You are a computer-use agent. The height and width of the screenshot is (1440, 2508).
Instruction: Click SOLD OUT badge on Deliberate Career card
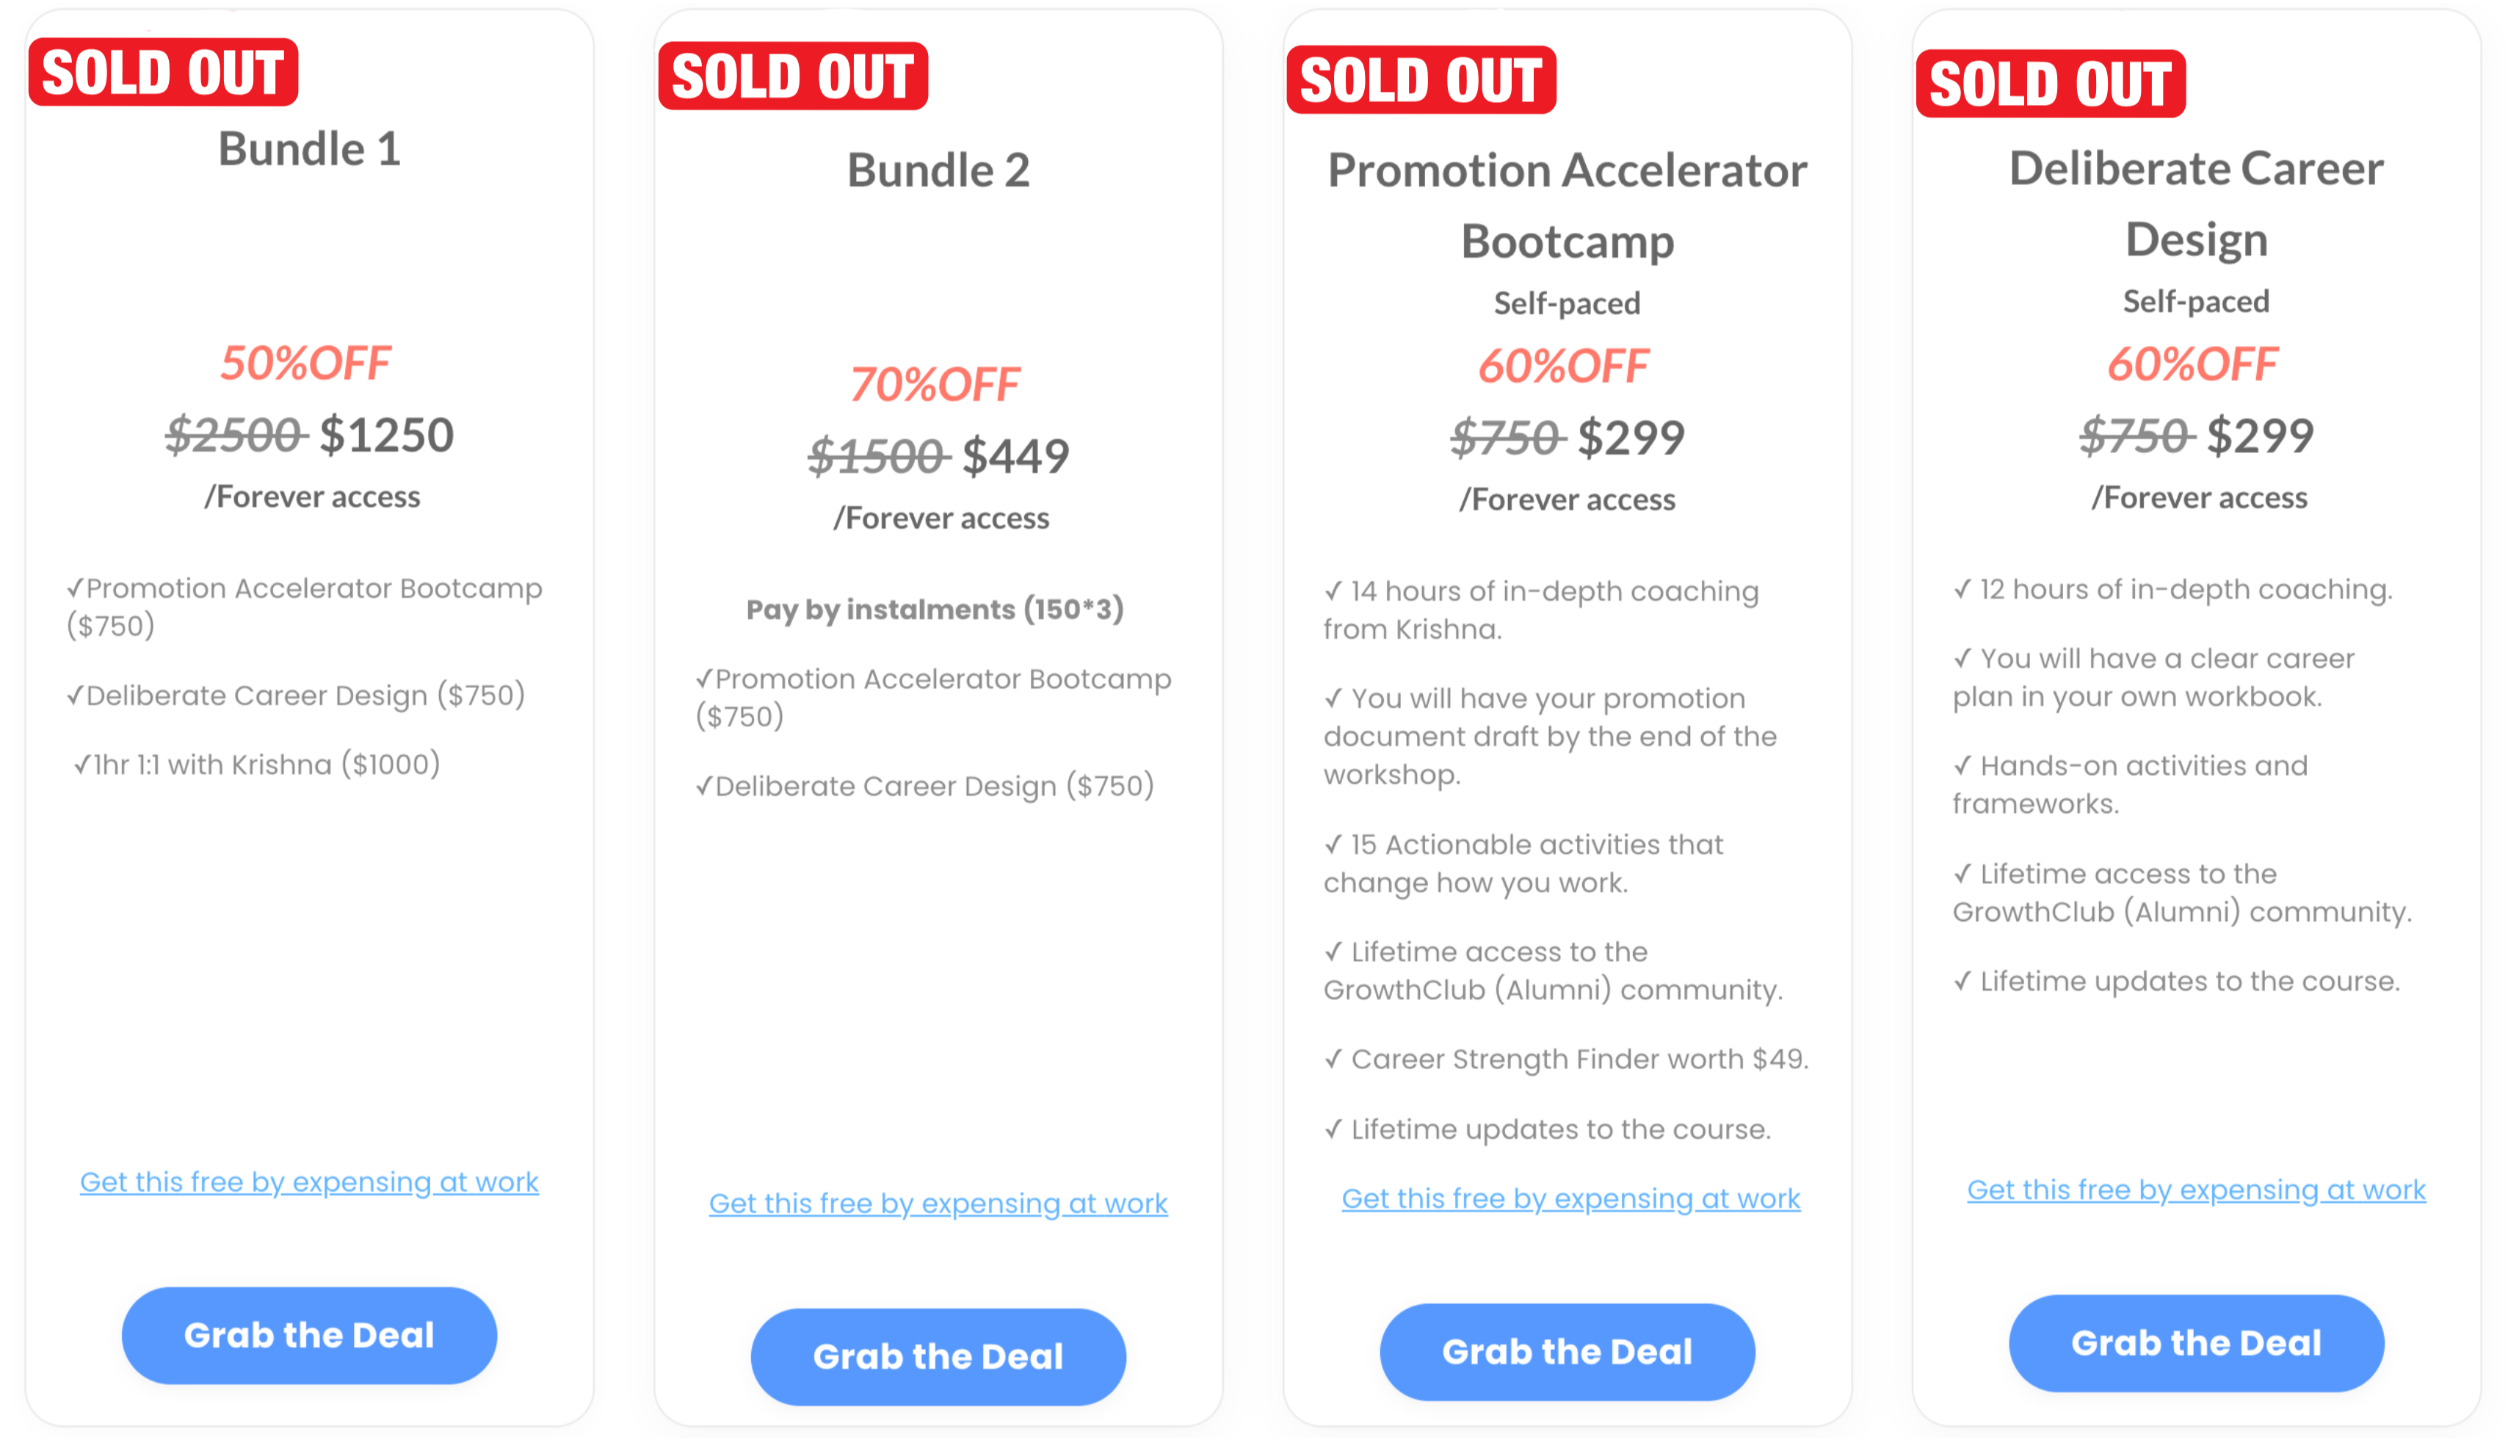(x=2050, y=84)
